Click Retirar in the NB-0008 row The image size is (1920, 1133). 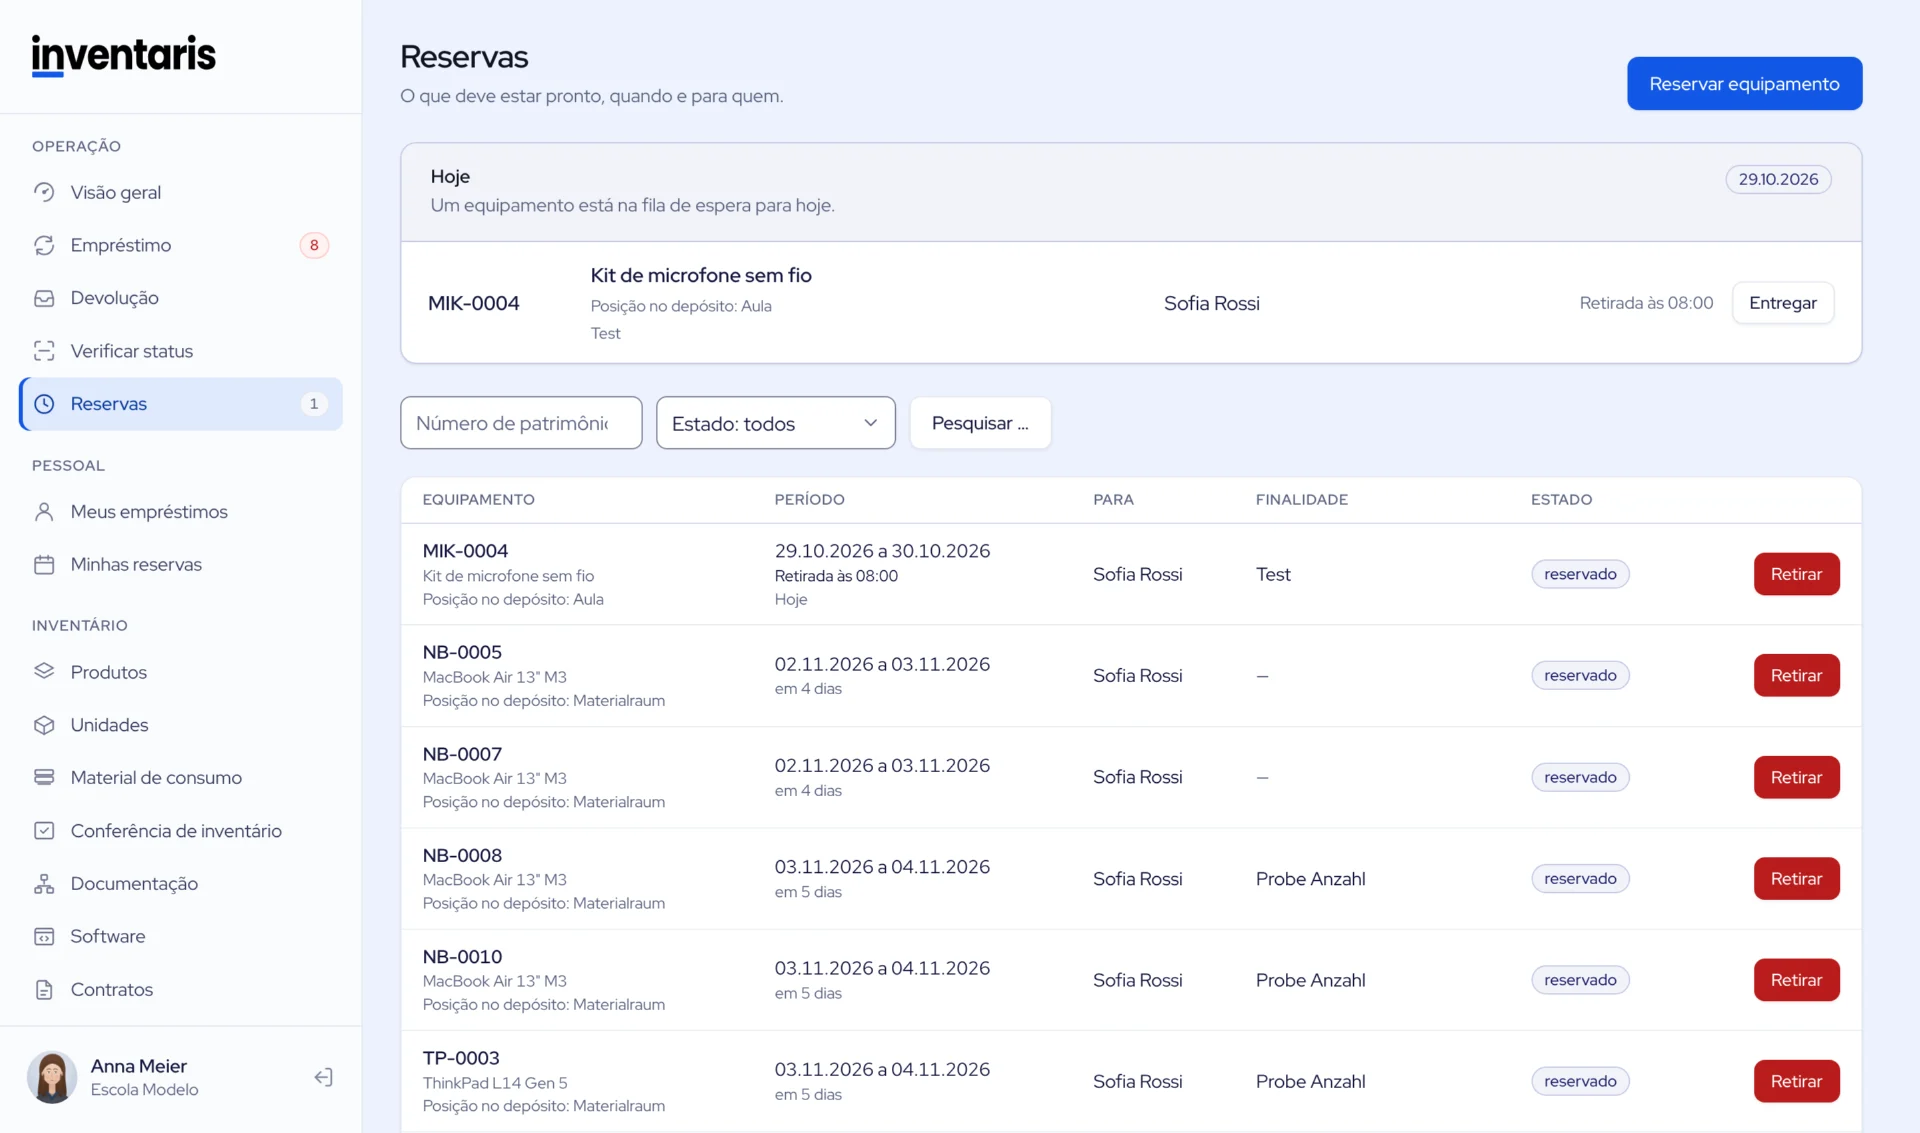(x=1796, y=879)
